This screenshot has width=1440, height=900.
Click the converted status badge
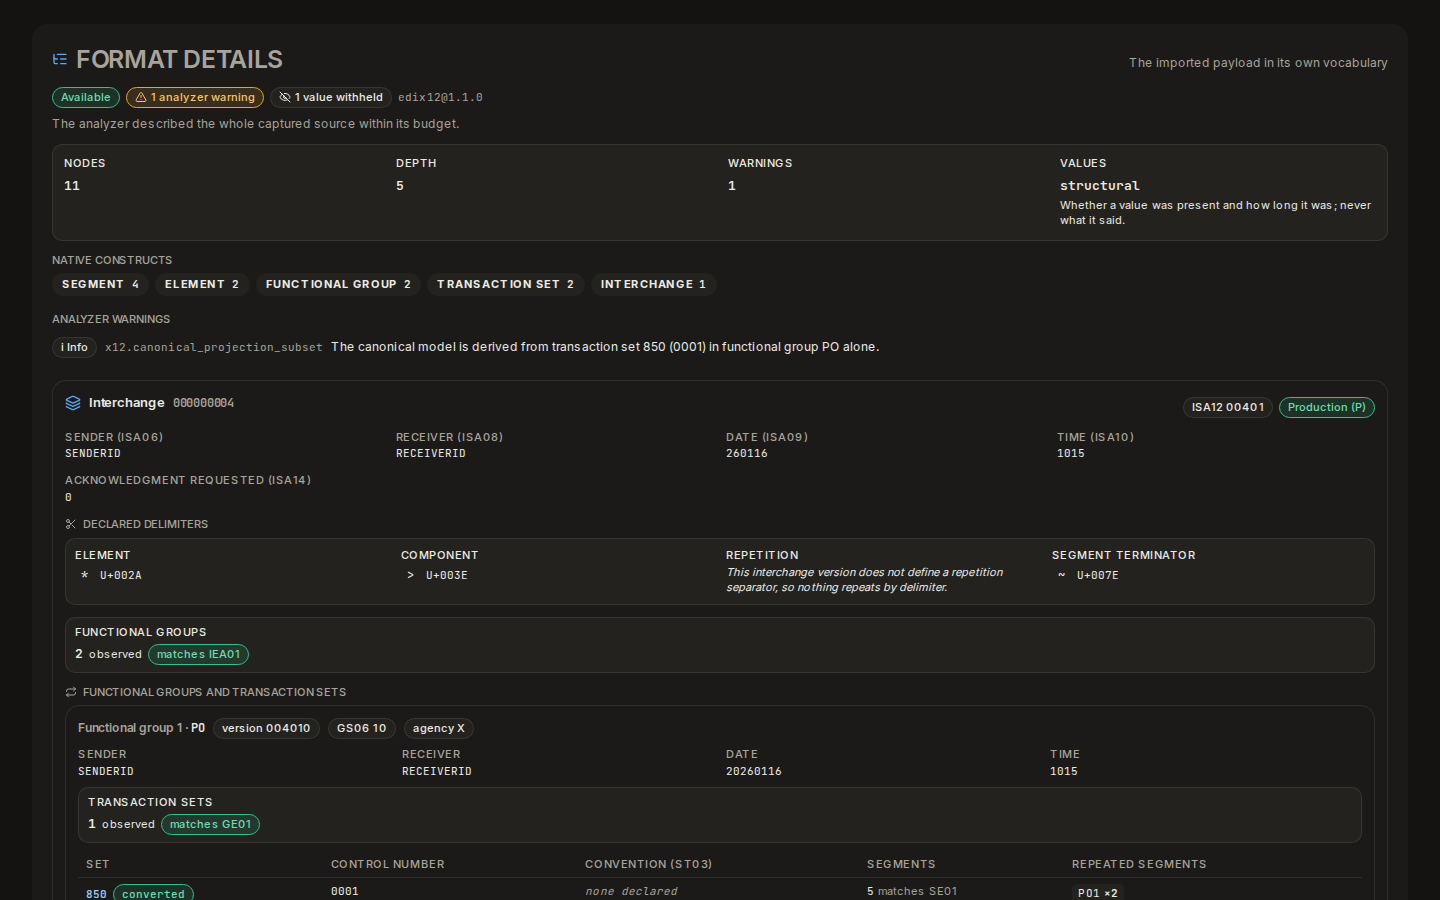(x=153, y=893)
